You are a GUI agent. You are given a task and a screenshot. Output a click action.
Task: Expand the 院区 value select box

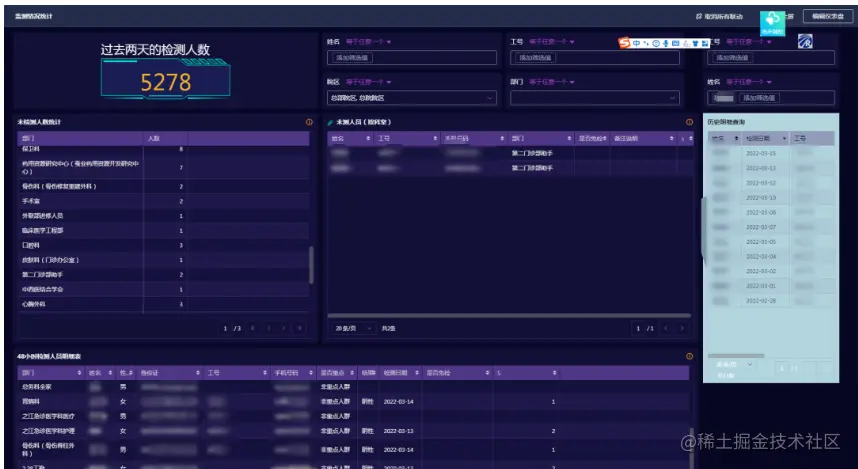(412, 98)
